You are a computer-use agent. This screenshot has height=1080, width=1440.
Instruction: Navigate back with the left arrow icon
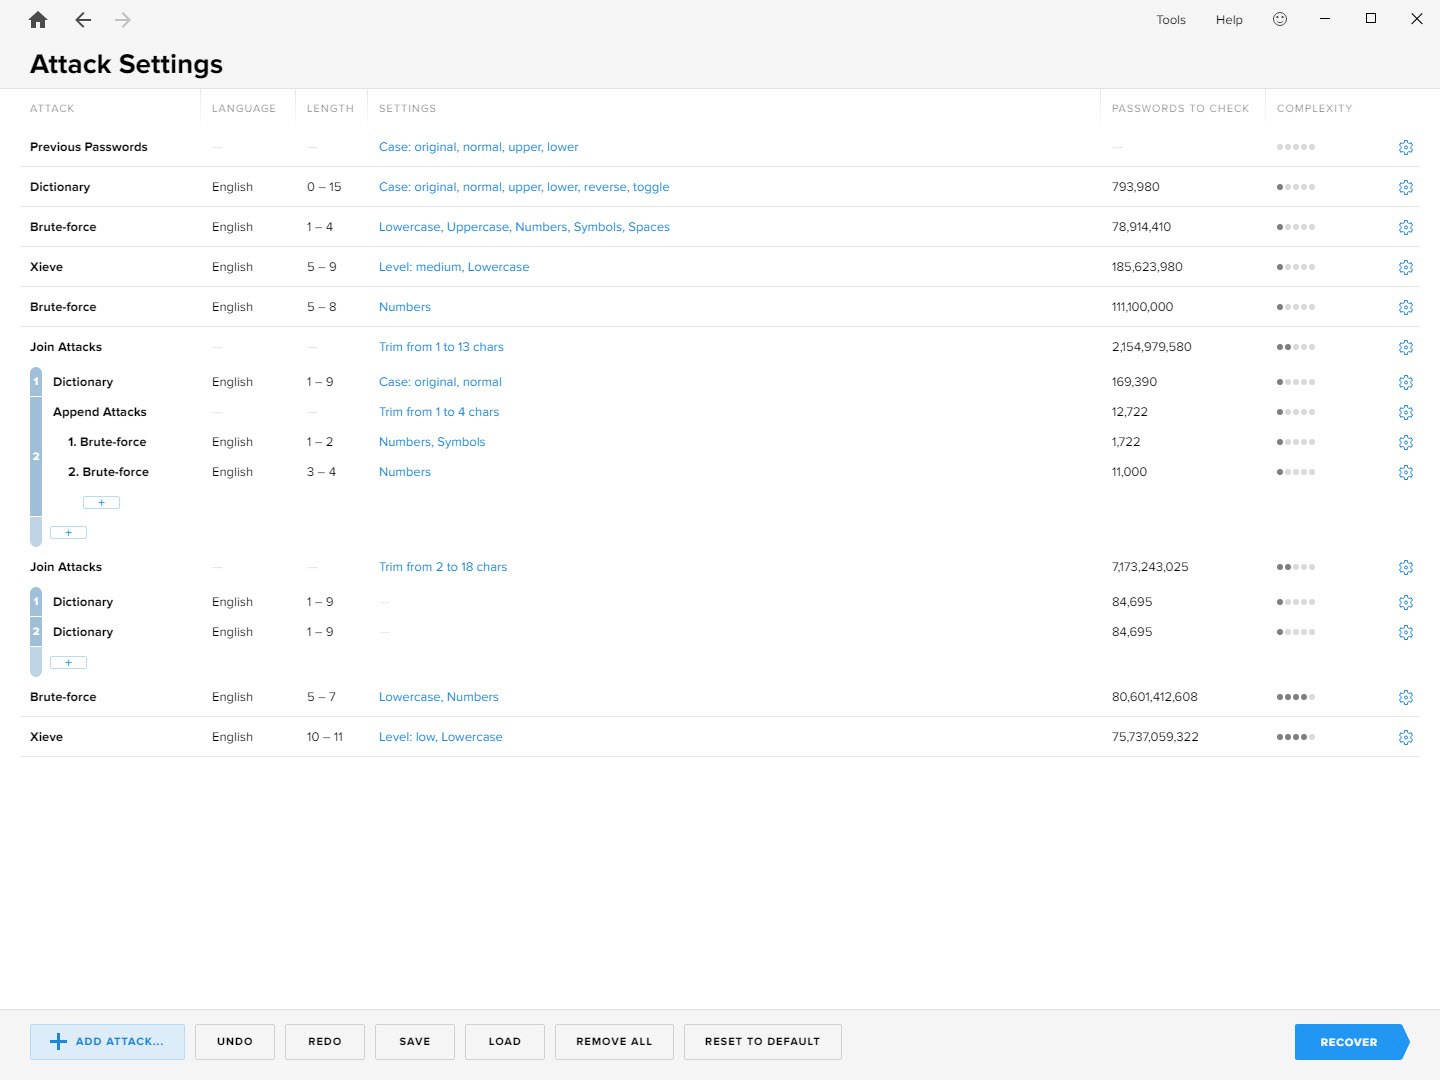pos(83,19)
